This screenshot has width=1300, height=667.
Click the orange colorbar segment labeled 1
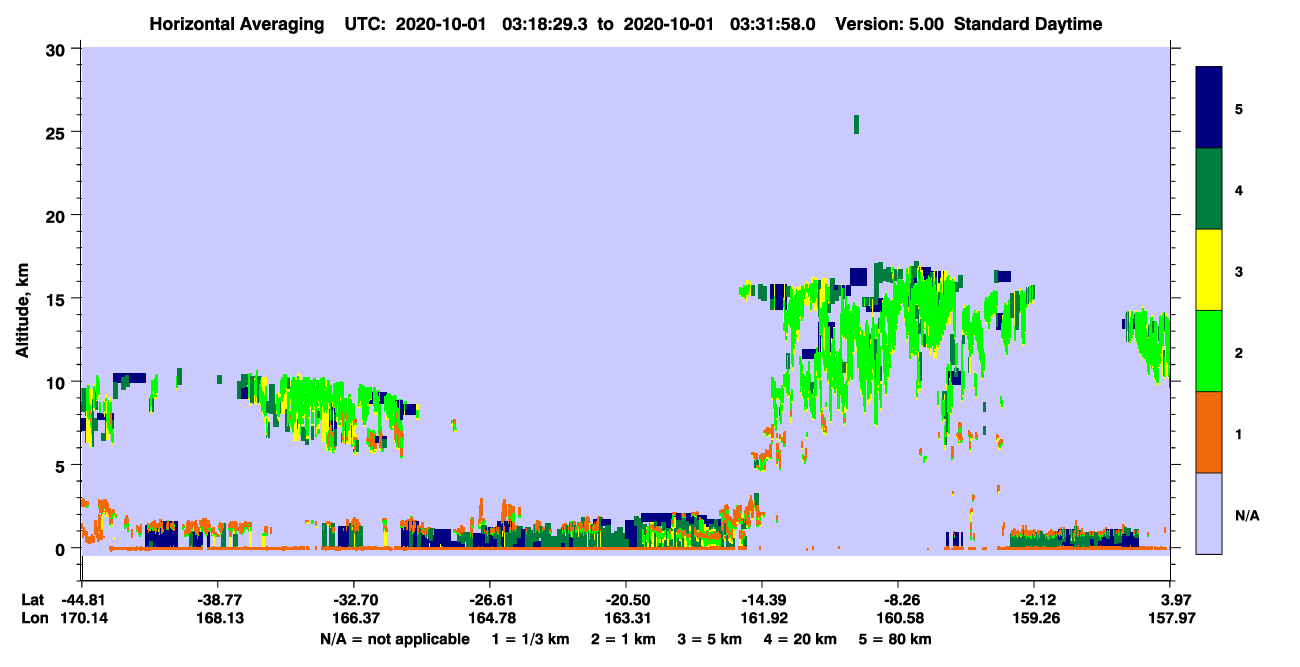click(x=1209, y=432)
